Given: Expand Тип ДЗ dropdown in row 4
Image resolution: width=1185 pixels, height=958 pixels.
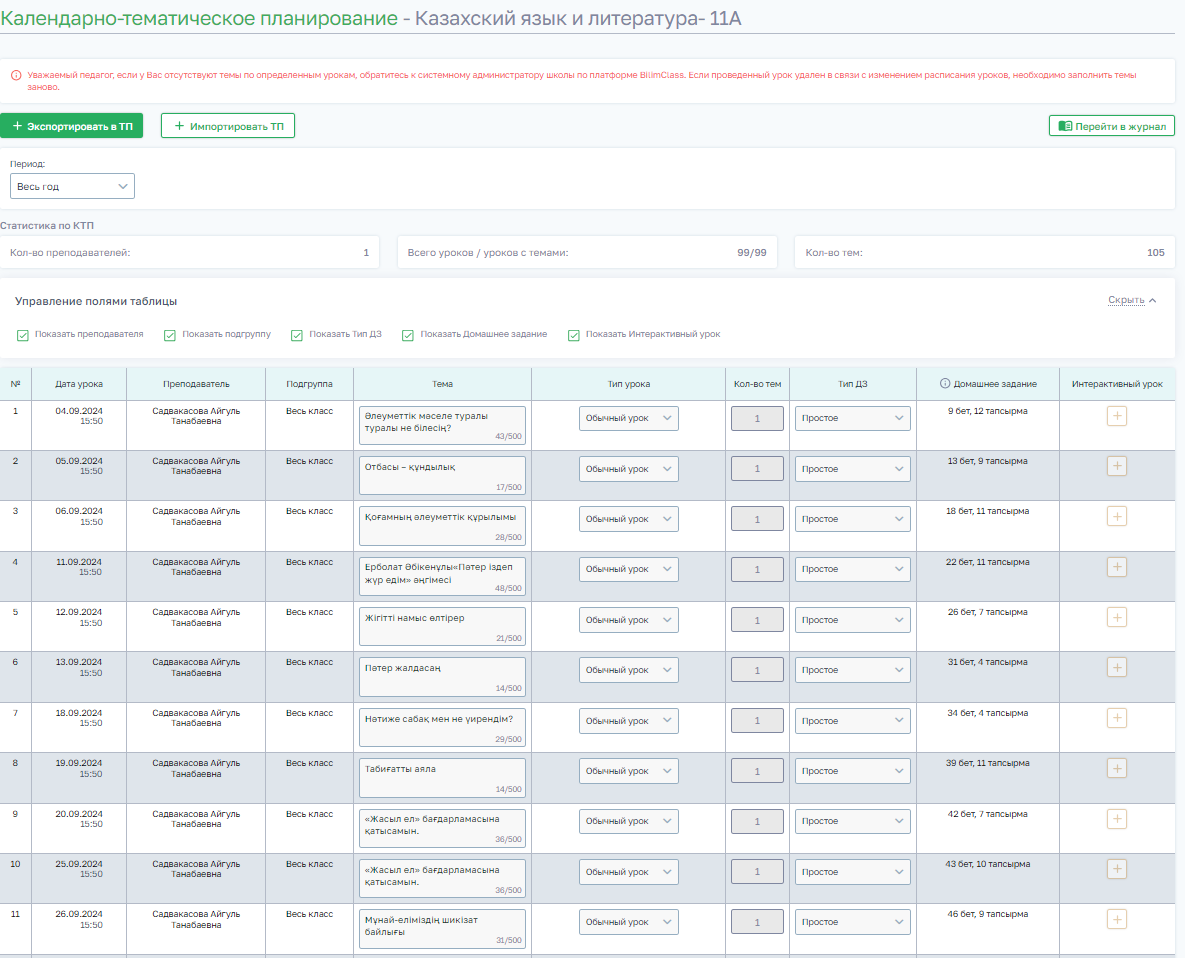Looking at the screenshot, I should click(x=852, y=569).
